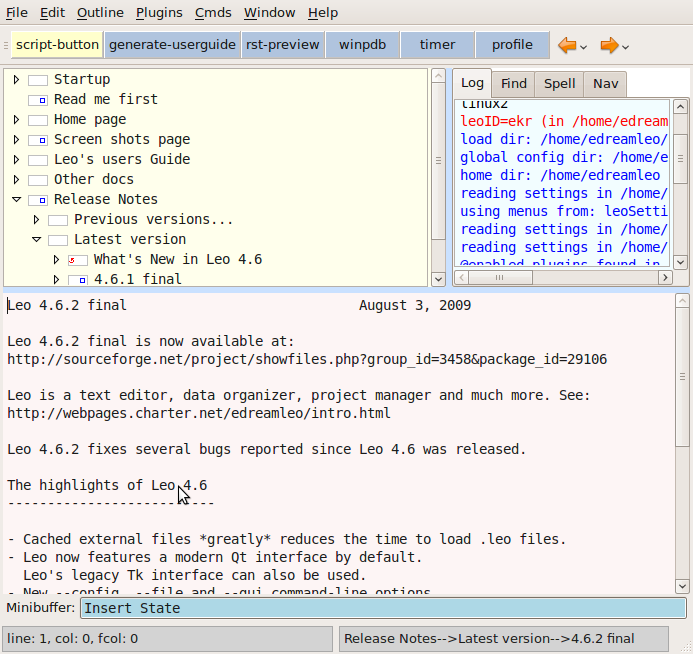The image size is (693, 654).
Task: Click the log pane scroll up arrow
Action: (x=680, y=106)
